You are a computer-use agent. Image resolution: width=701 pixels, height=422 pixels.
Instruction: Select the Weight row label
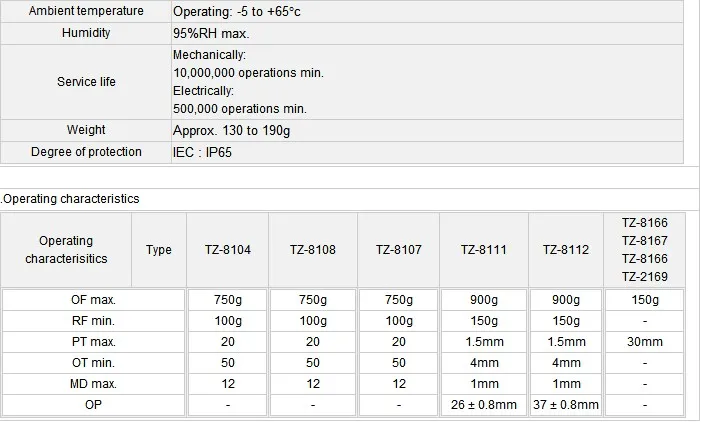pyautogui.click(x=86, y=130)
